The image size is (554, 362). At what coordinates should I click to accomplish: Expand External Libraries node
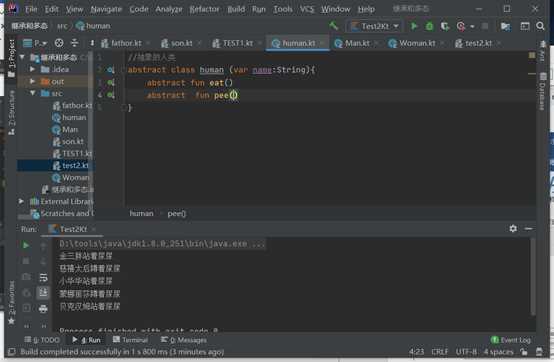(21, 201)
